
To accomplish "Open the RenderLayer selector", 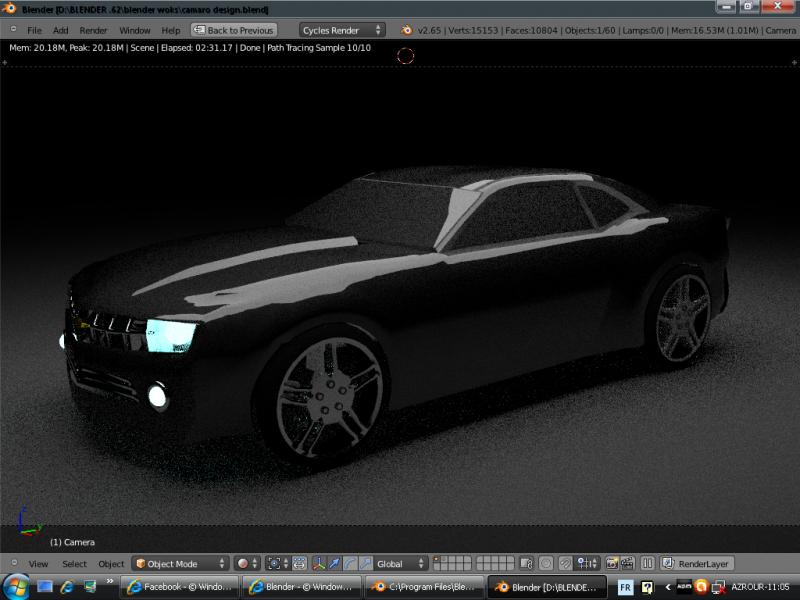I will pyautogui.click(x=697, y=563).
